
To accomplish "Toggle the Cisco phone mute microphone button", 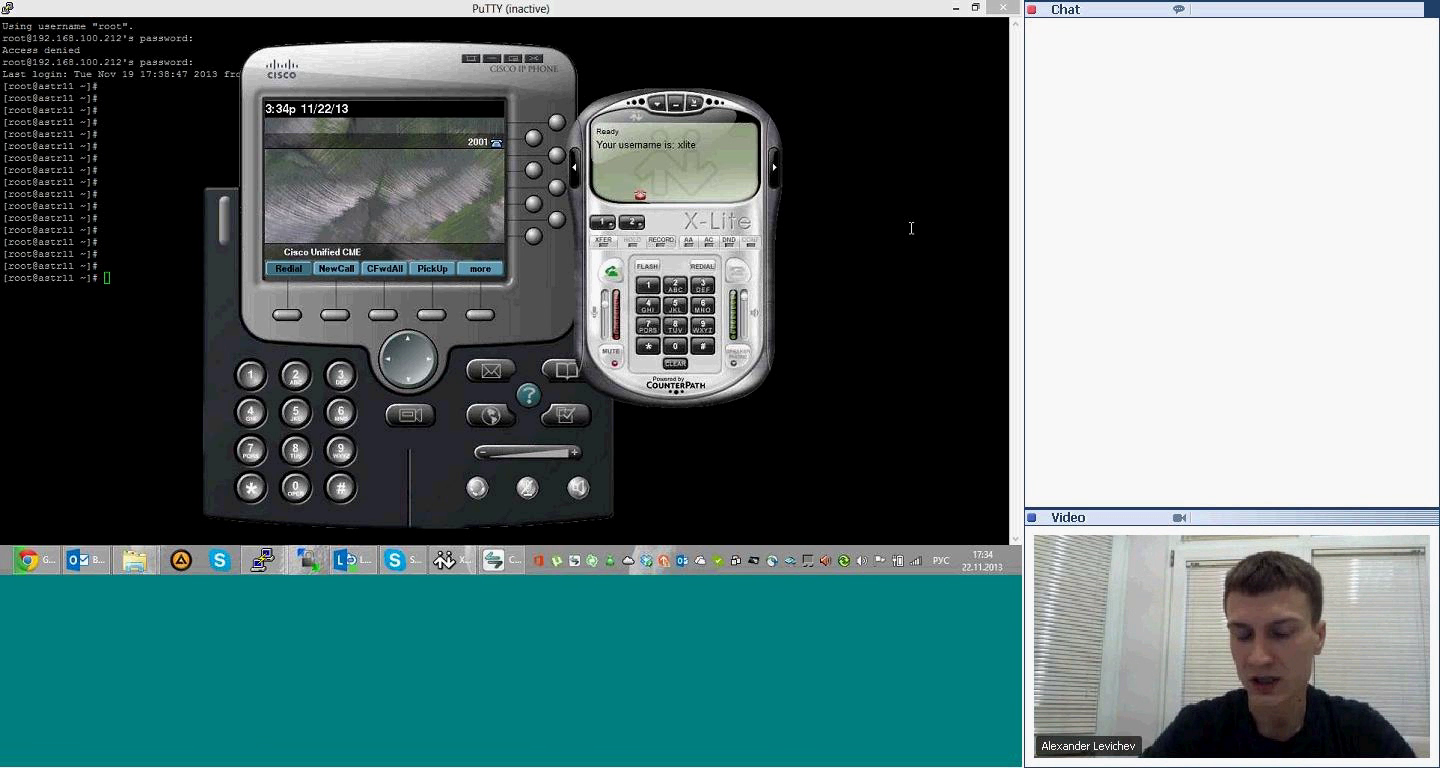I will coord(527,488).
